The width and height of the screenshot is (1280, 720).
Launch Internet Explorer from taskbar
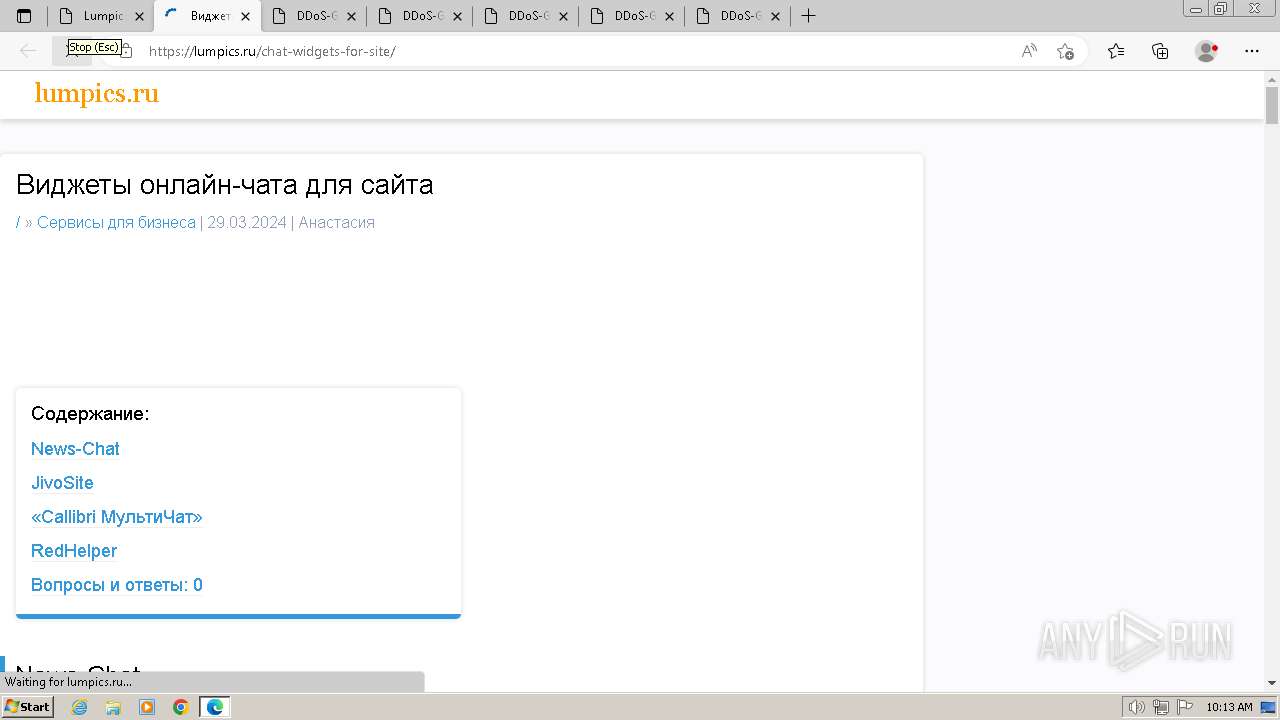click(x=80, y=707)
